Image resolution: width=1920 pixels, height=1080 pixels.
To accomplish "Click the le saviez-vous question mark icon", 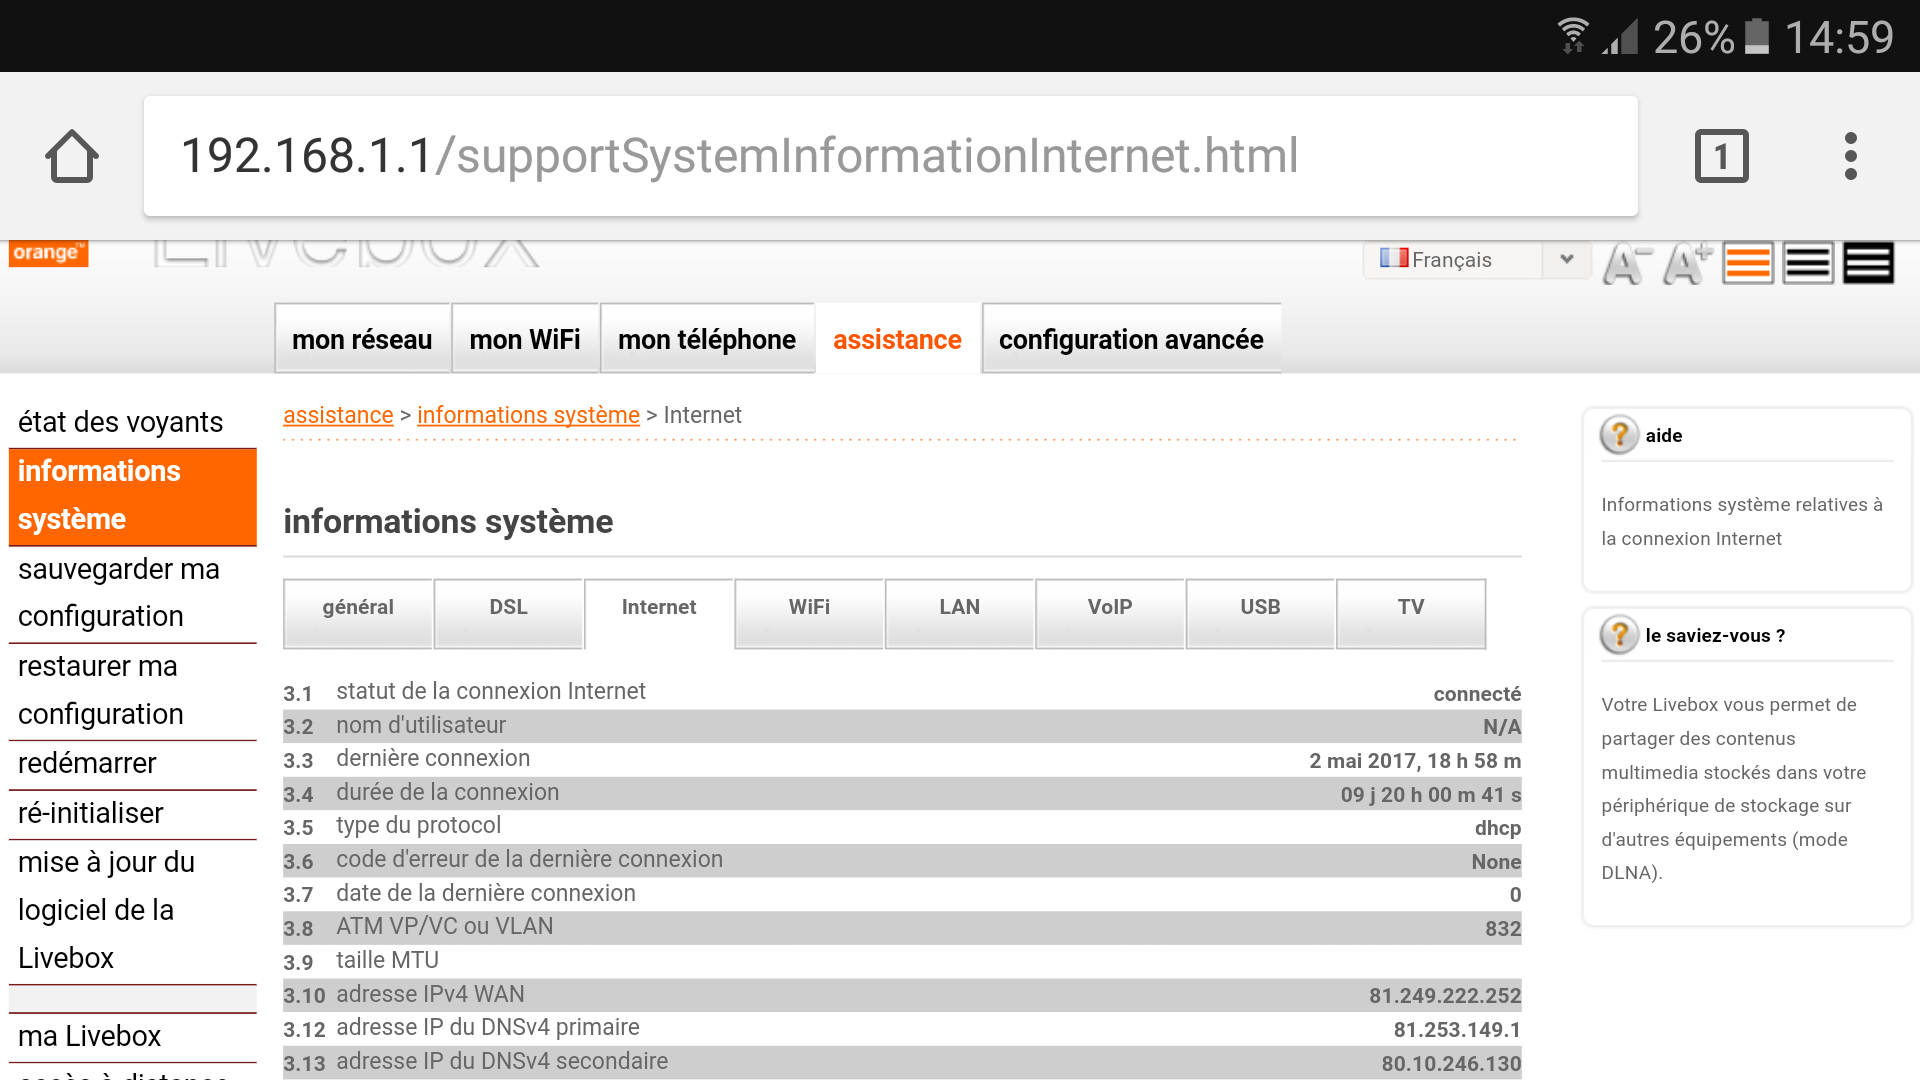I will (x=1619, y=635).
